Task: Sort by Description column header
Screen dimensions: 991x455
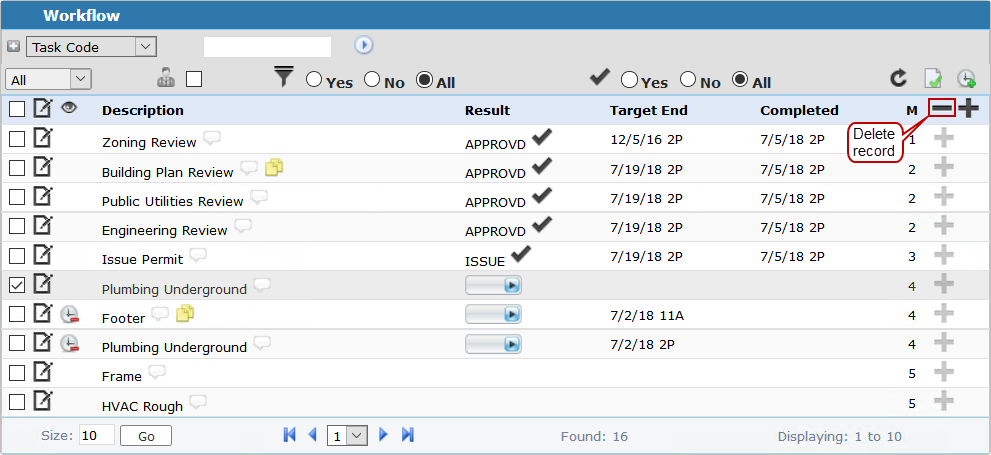Action: (x=142, y=110)
